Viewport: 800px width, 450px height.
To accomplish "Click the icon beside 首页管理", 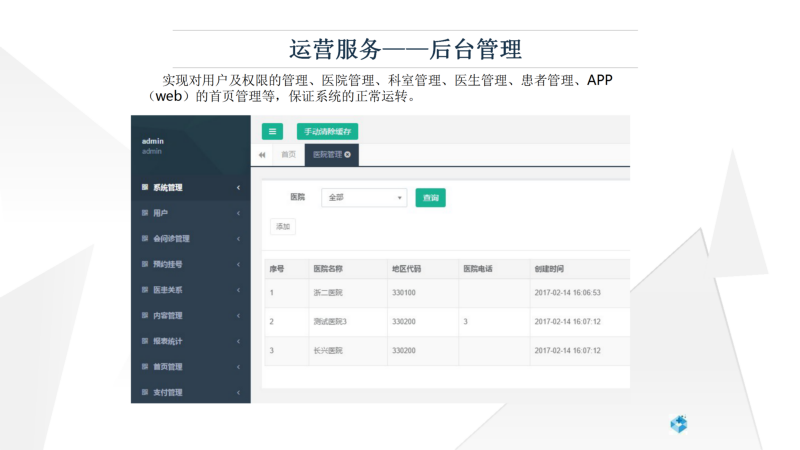I will [145, 366].
